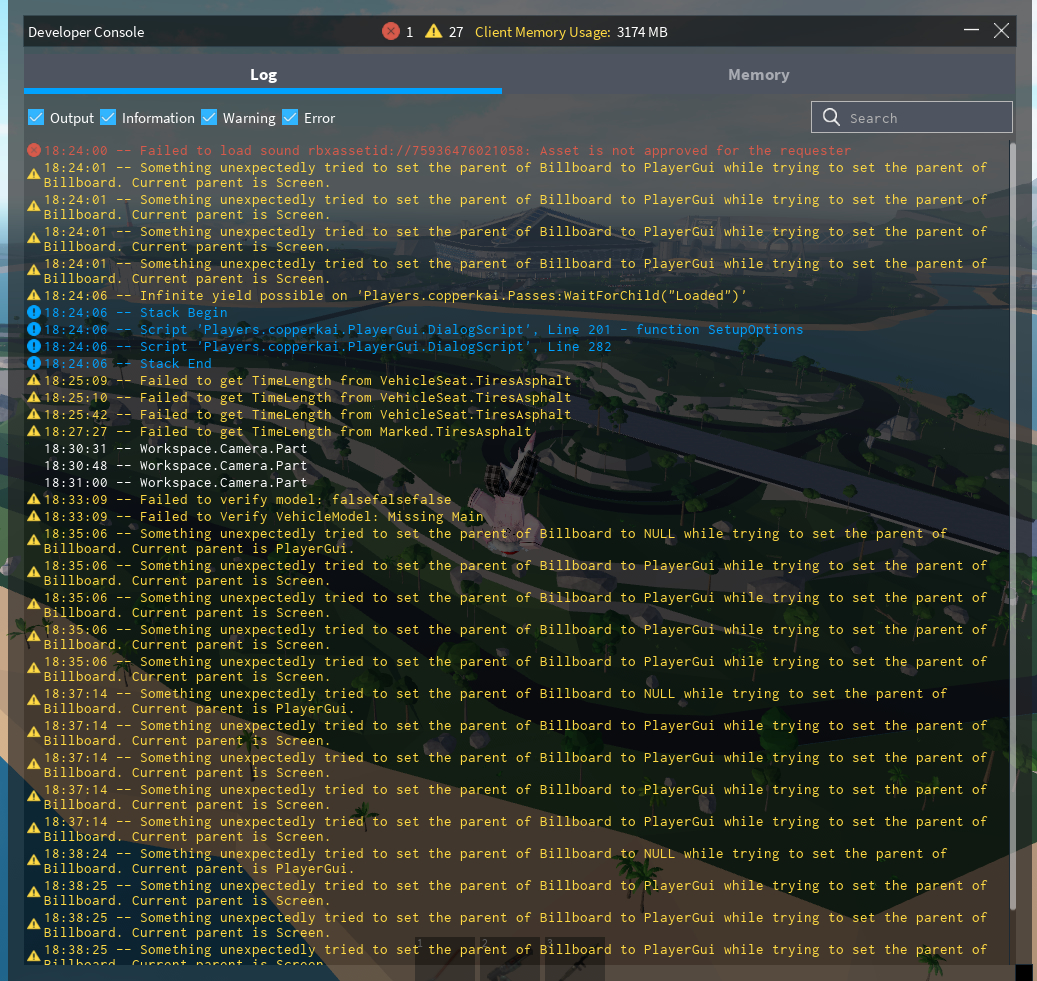Click the info icon next to Stack End

coord(34,364)
